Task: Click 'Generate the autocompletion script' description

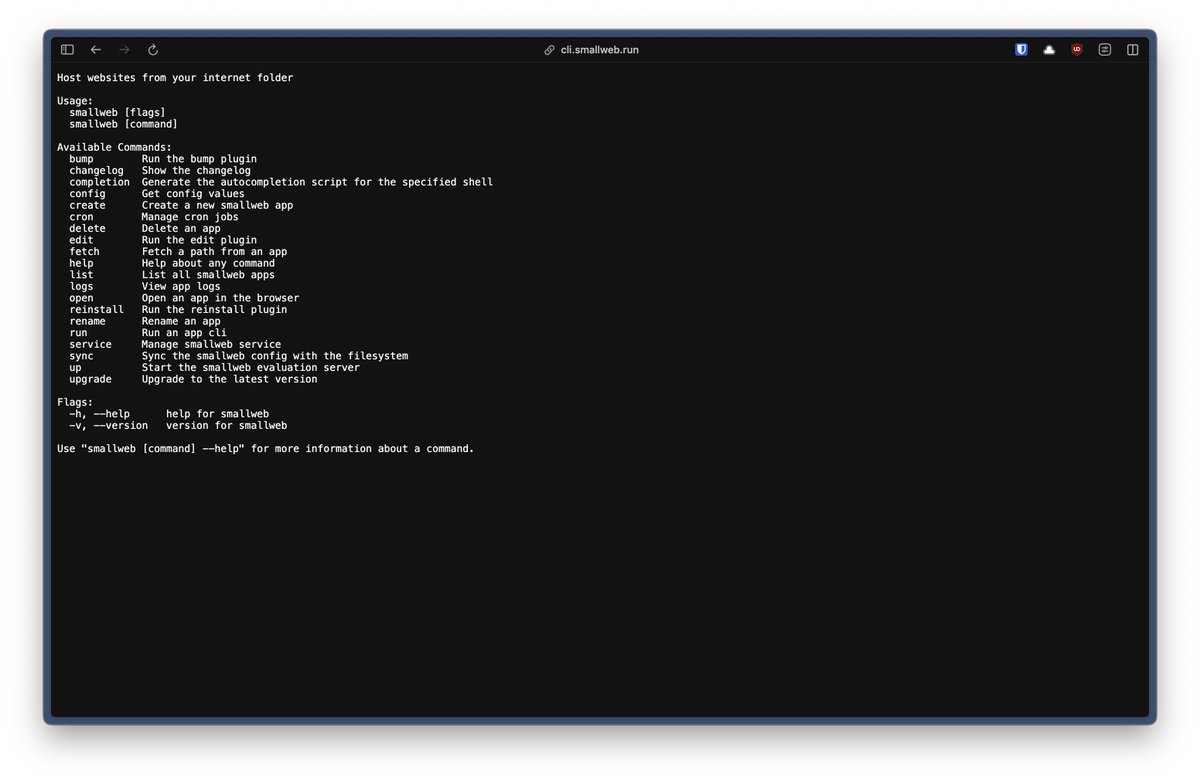Action: coord(317,182)
